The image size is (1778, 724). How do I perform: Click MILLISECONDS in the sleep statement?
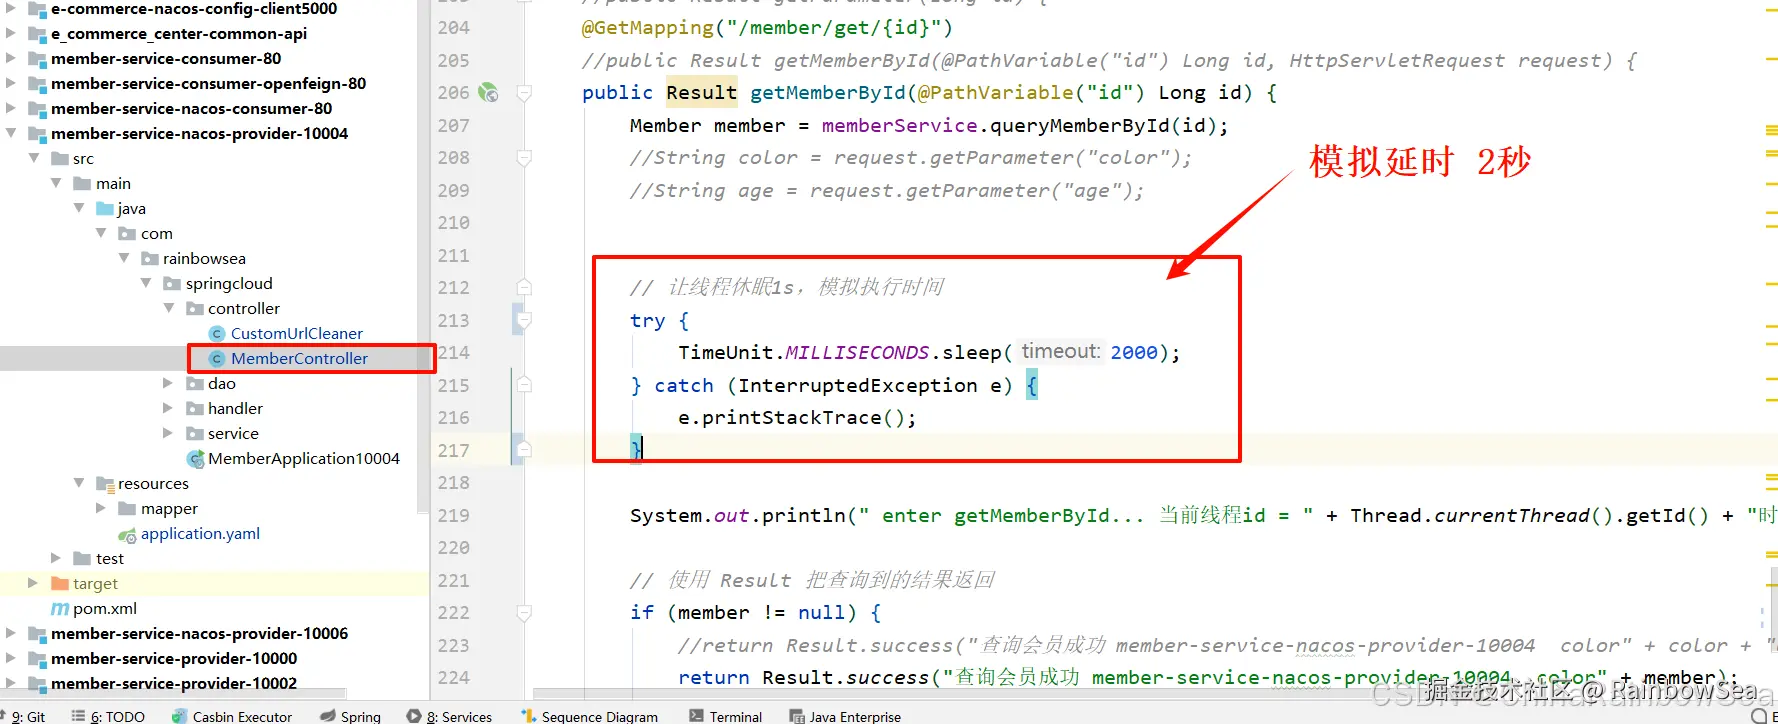[857, 352]
